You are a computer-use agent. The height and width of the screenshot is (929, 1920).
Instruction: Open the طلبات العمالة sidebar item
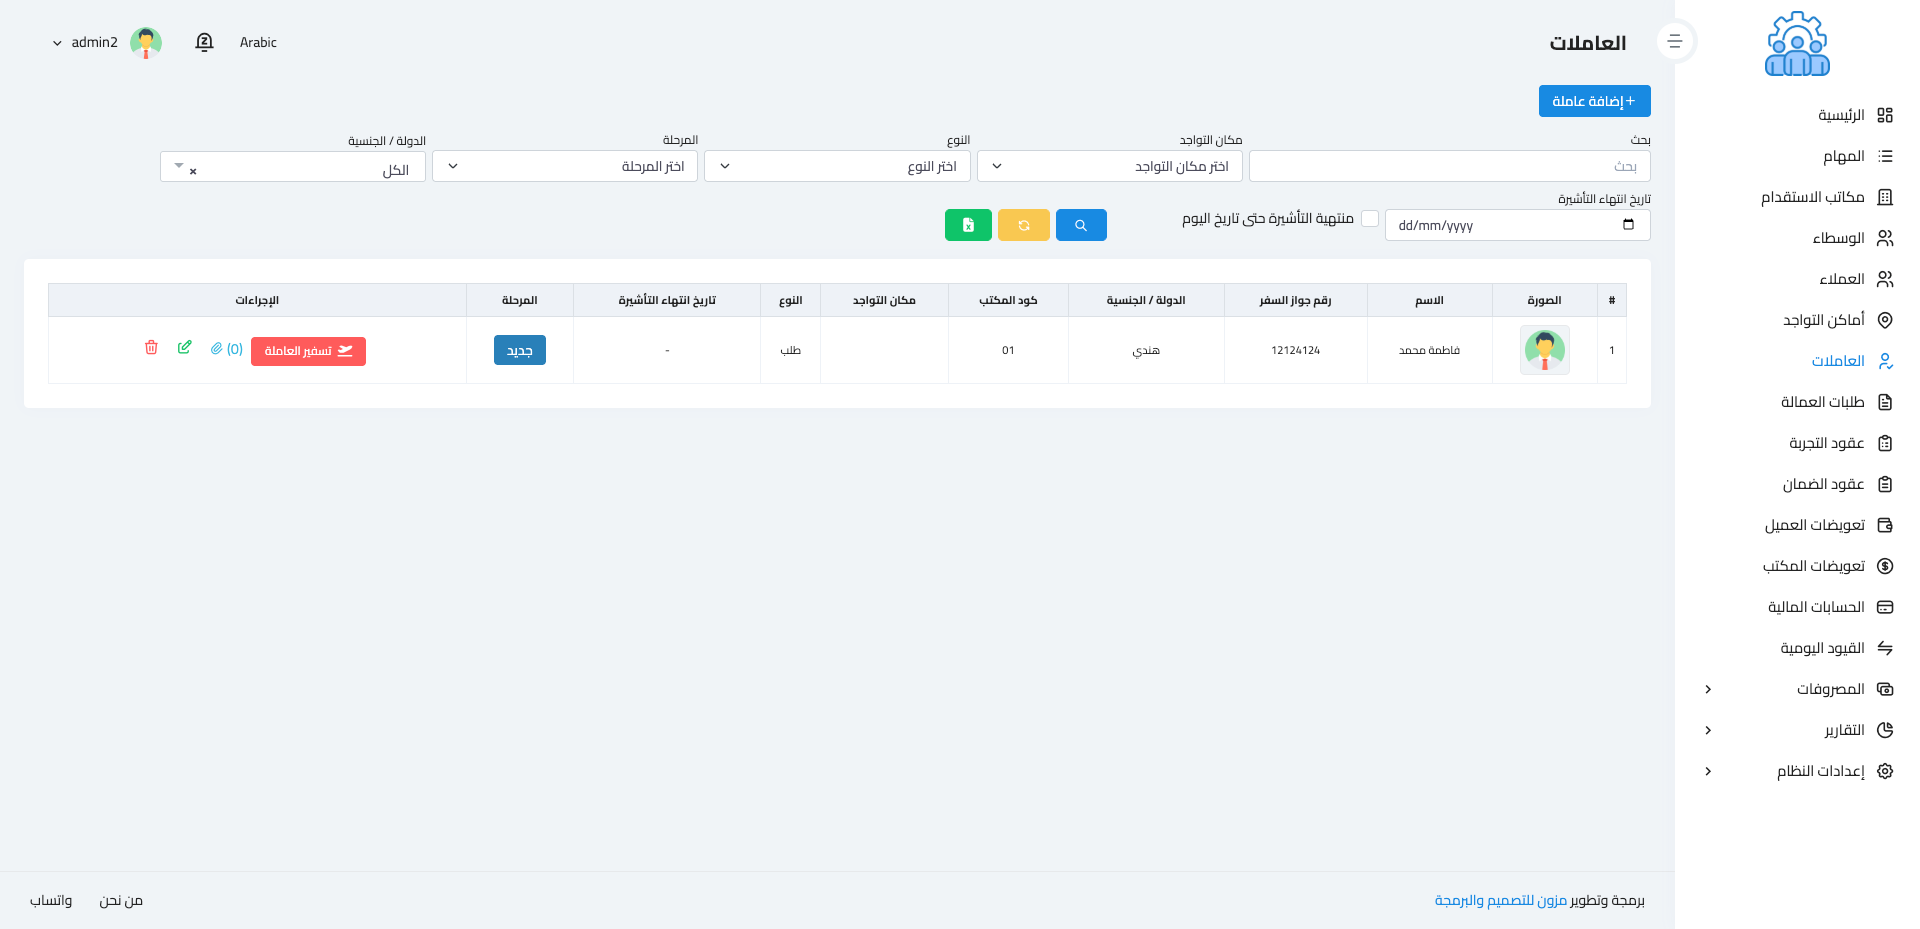pyautogui.click(x=1822, y=402)
